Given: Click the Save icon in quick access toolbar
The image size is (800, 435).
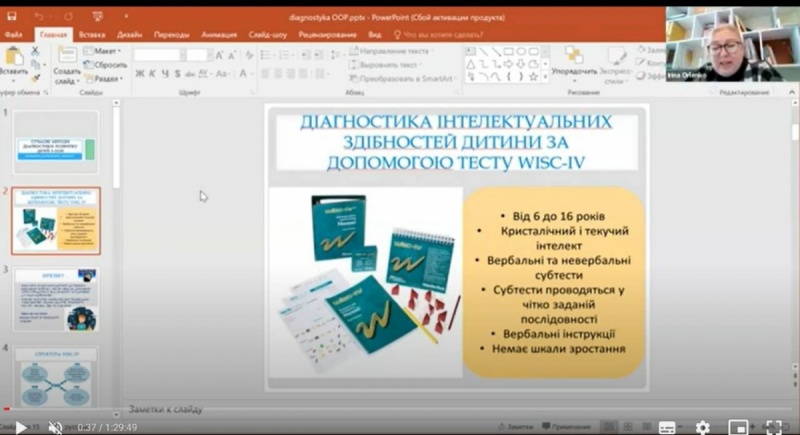Looking at the screenshot, I should pos(13,17).
